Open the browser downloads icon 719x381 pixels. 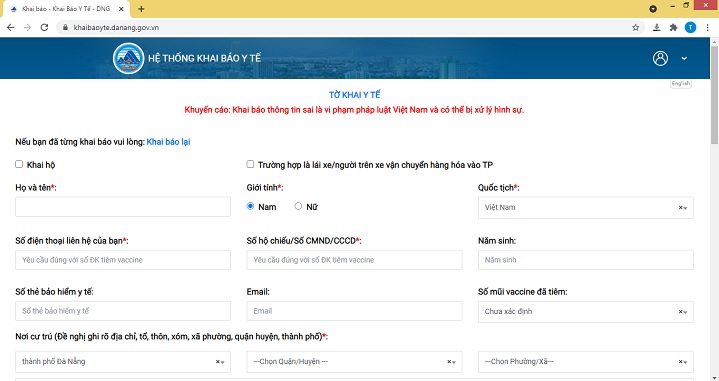(657, 28)
